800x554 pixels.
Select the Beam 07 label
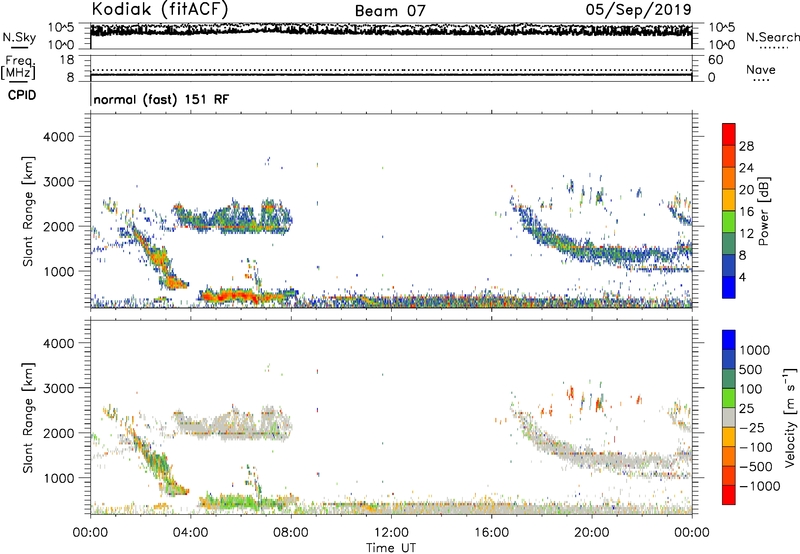(x=390, y=11)
